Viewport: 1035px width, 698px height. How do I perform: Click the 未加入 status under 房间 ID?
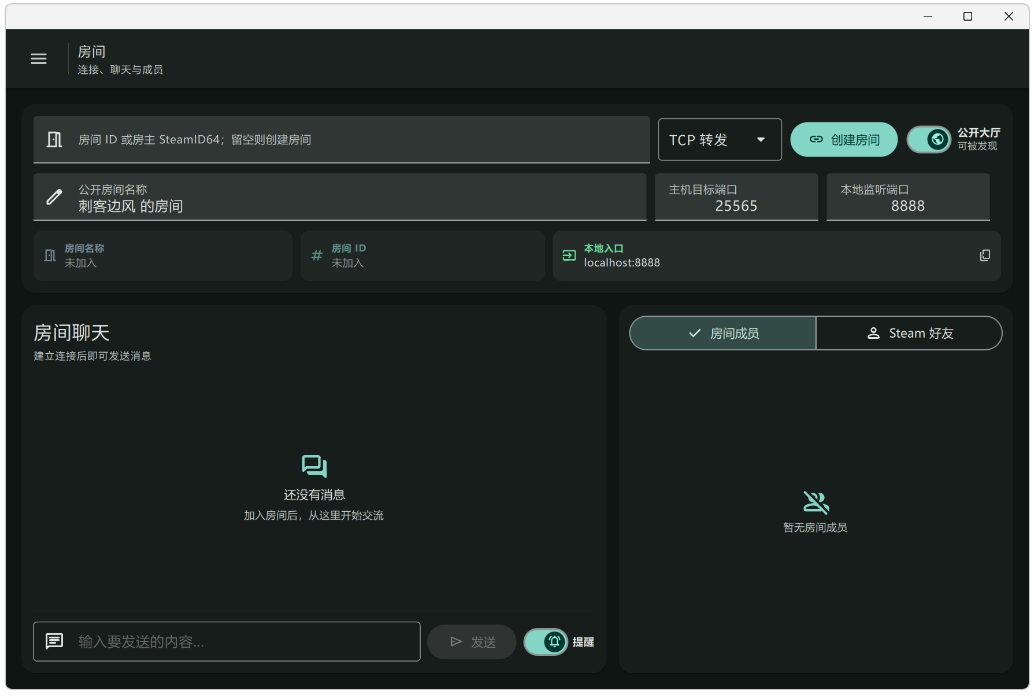coord(347,263)
